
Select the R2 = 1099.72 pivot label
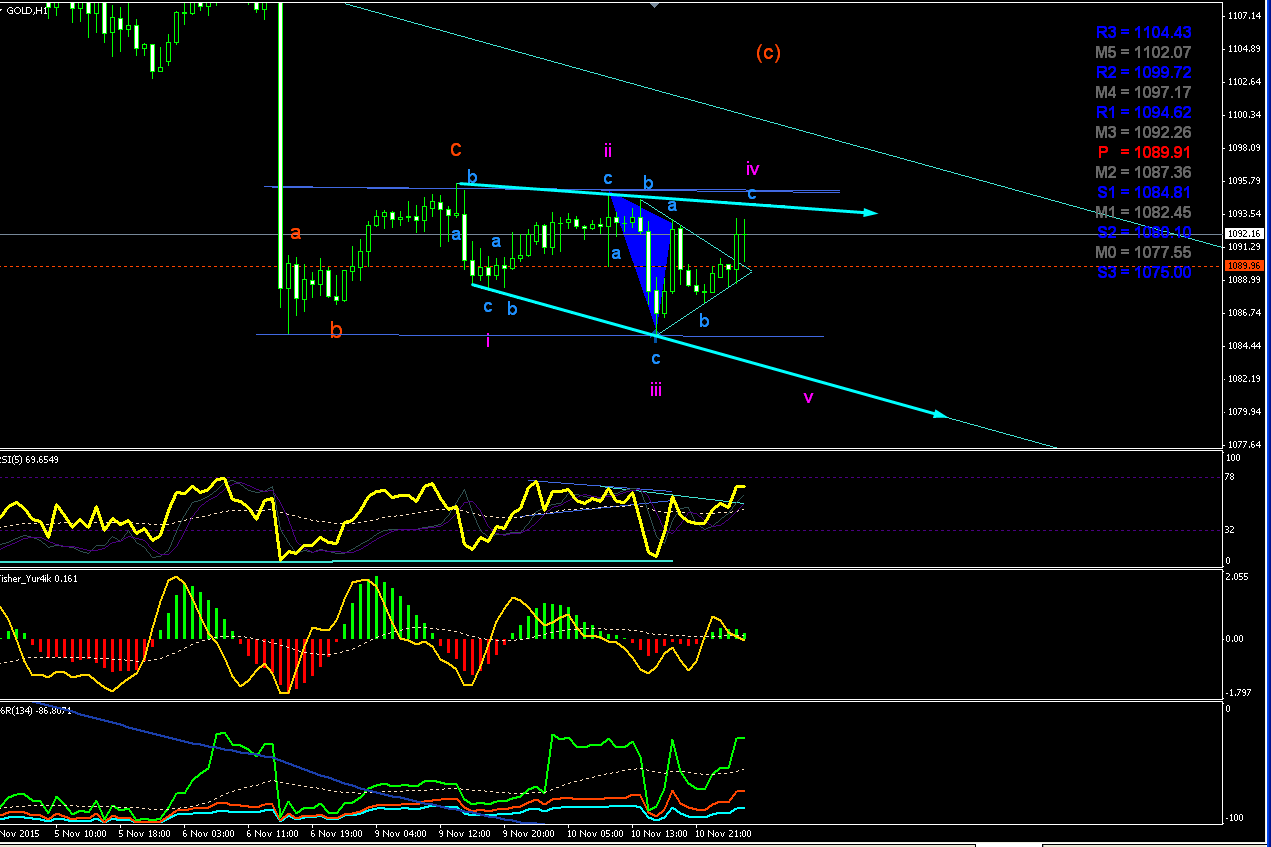(1143, 72)
